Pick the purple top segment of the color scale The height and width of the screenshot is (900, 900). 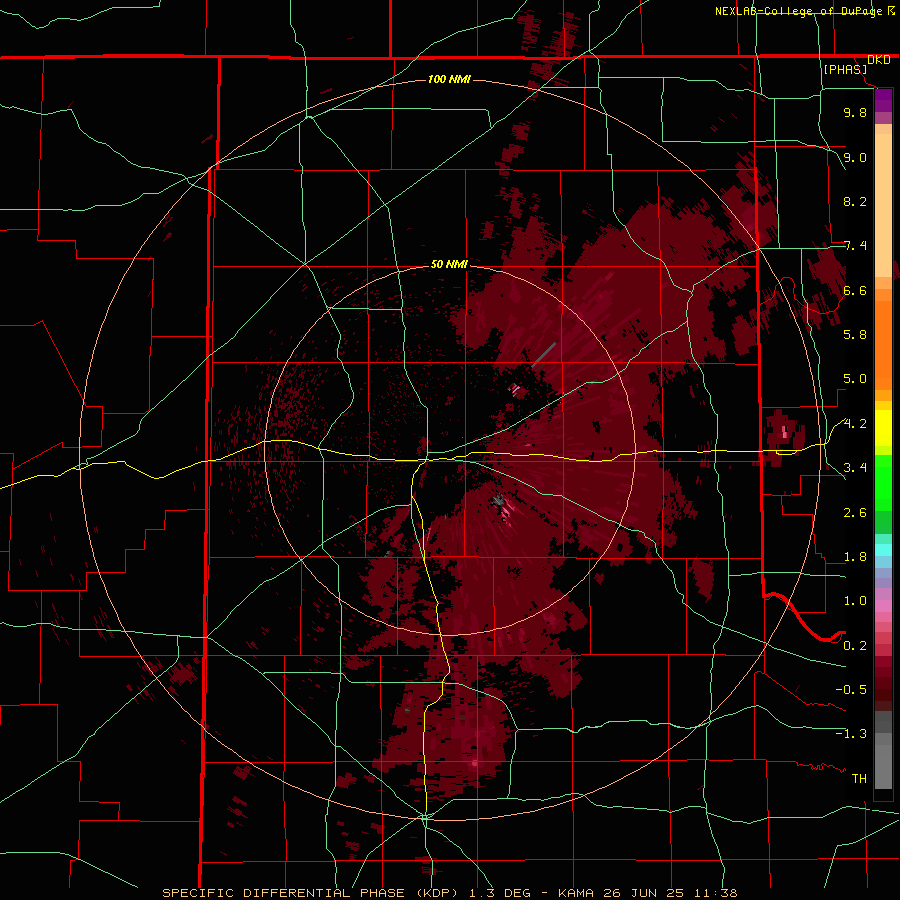883,100
